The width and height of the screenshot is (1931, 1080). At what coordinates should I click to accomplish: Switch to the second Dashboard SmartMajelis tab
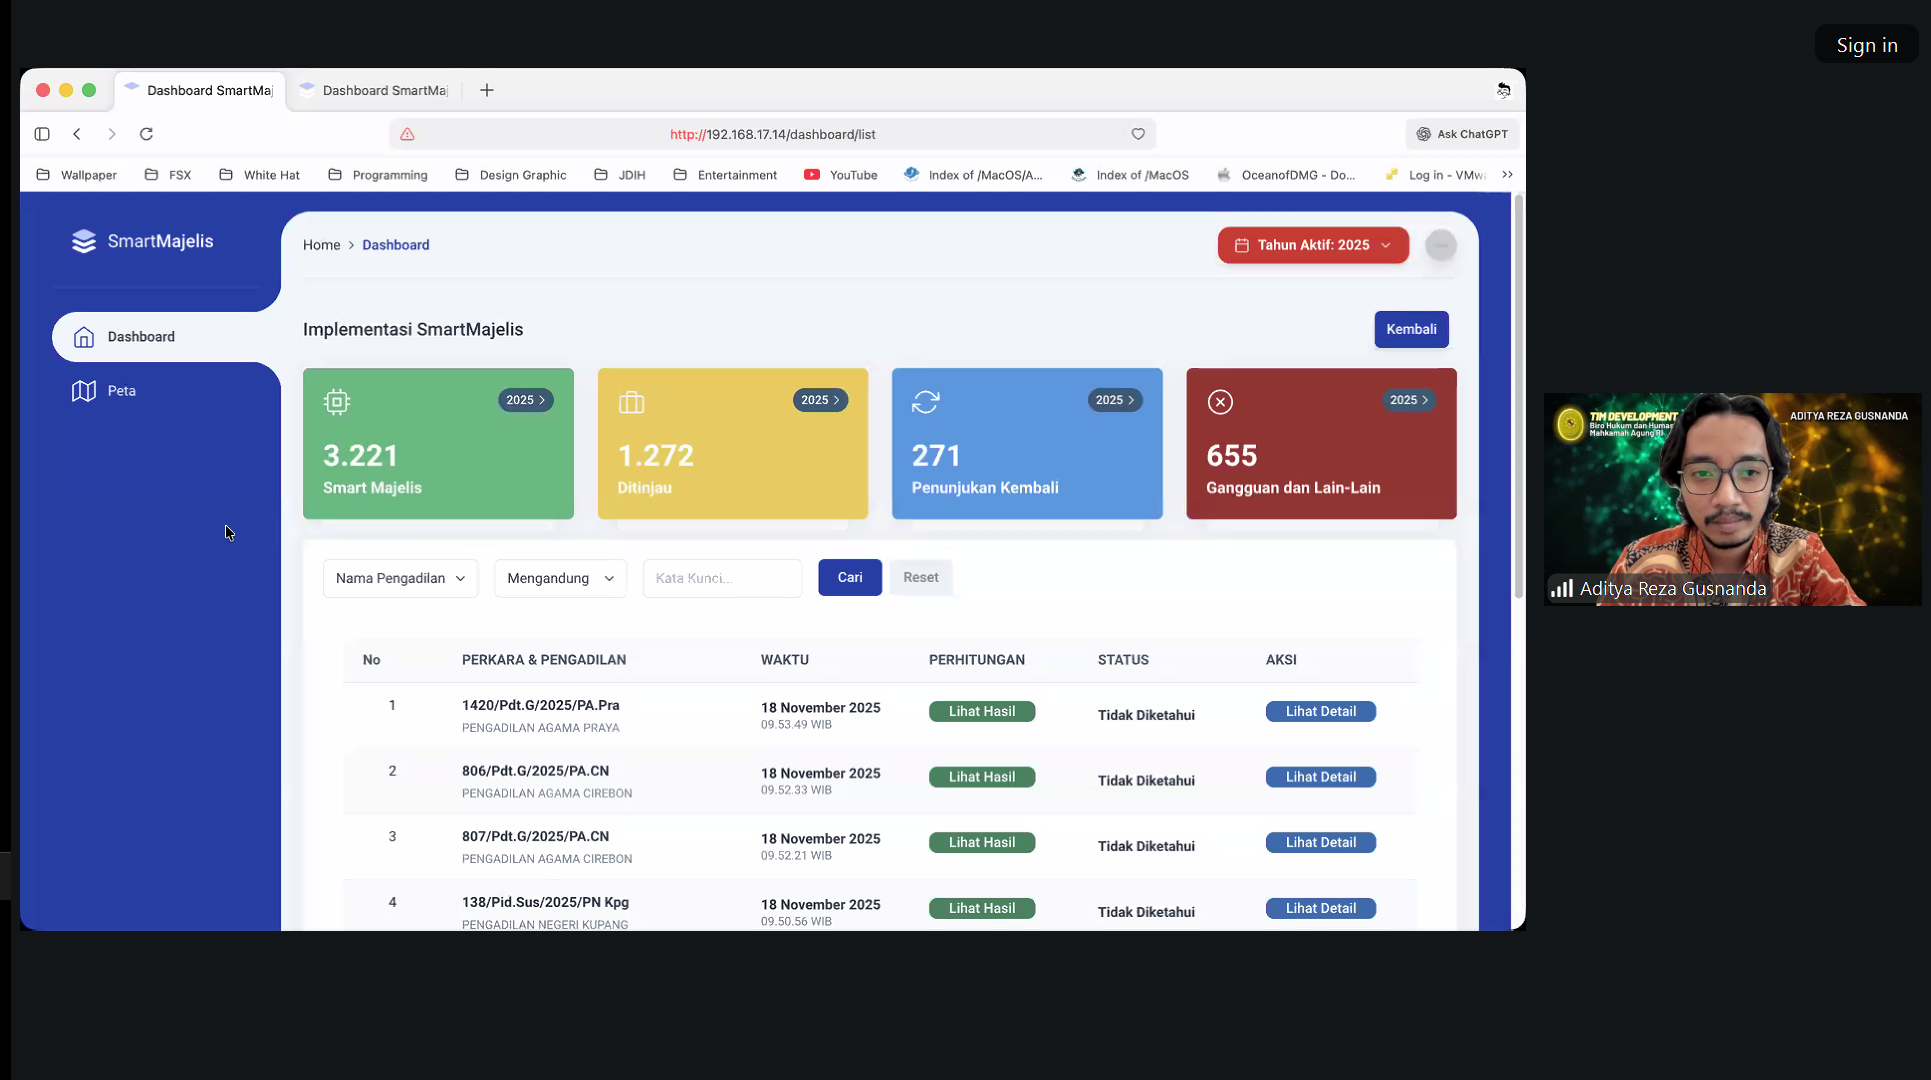point(384,90)
